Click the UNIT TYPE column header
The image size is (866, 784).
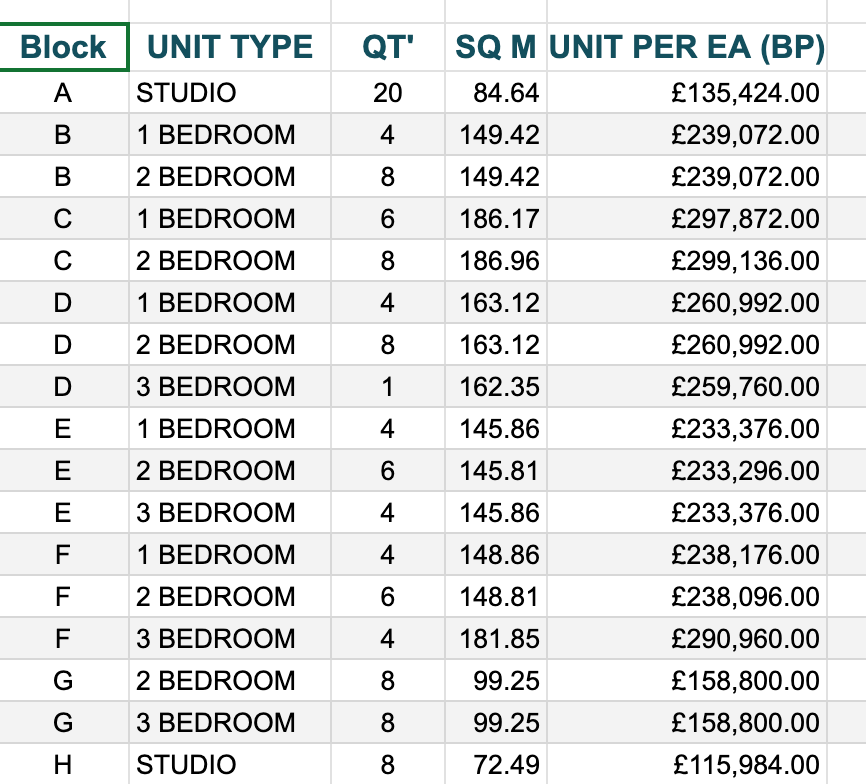tap(229, 47)
